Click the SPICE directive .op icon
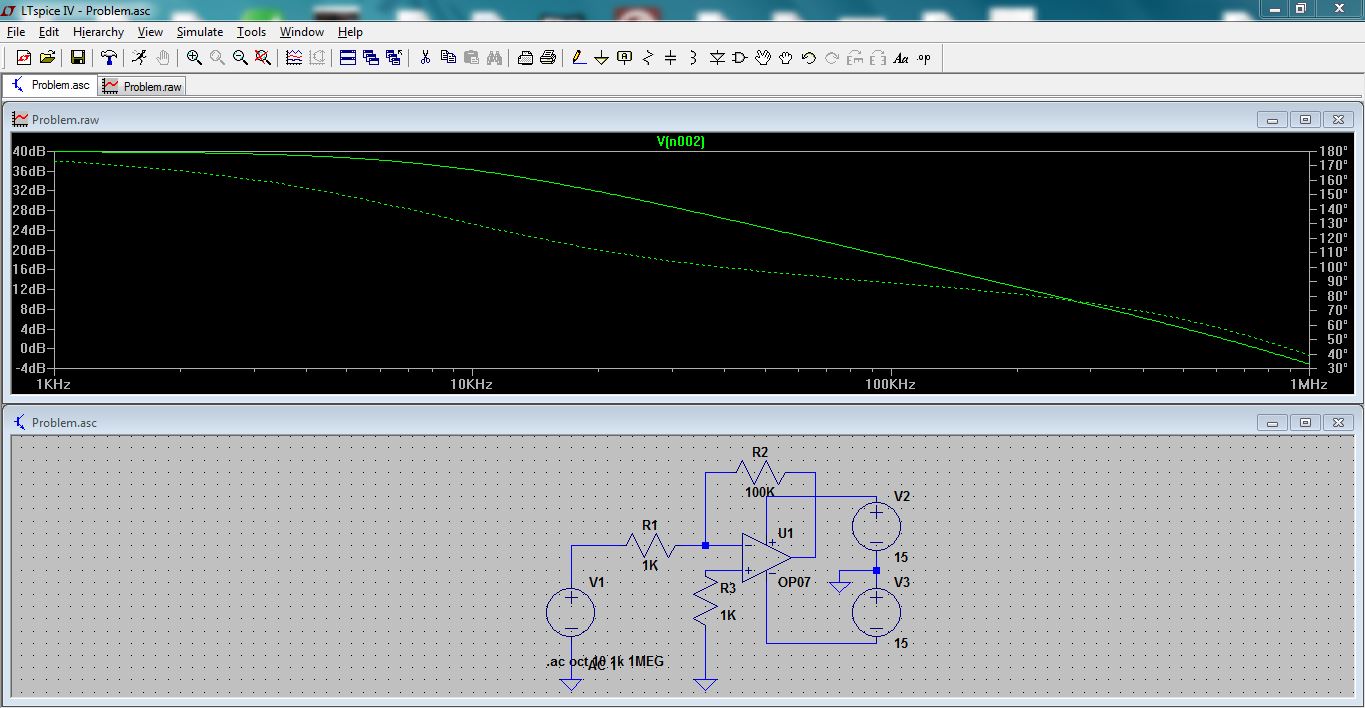1365x708 pixels. click(x=923, y=58)
